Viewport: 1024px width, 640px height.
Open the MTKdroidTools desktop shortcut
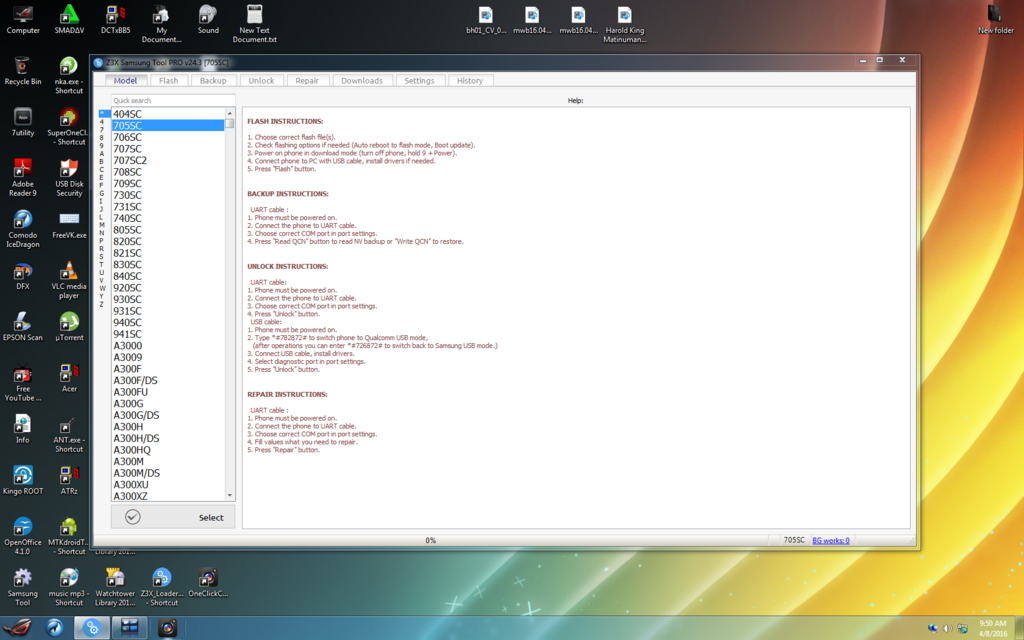(68, 527)
